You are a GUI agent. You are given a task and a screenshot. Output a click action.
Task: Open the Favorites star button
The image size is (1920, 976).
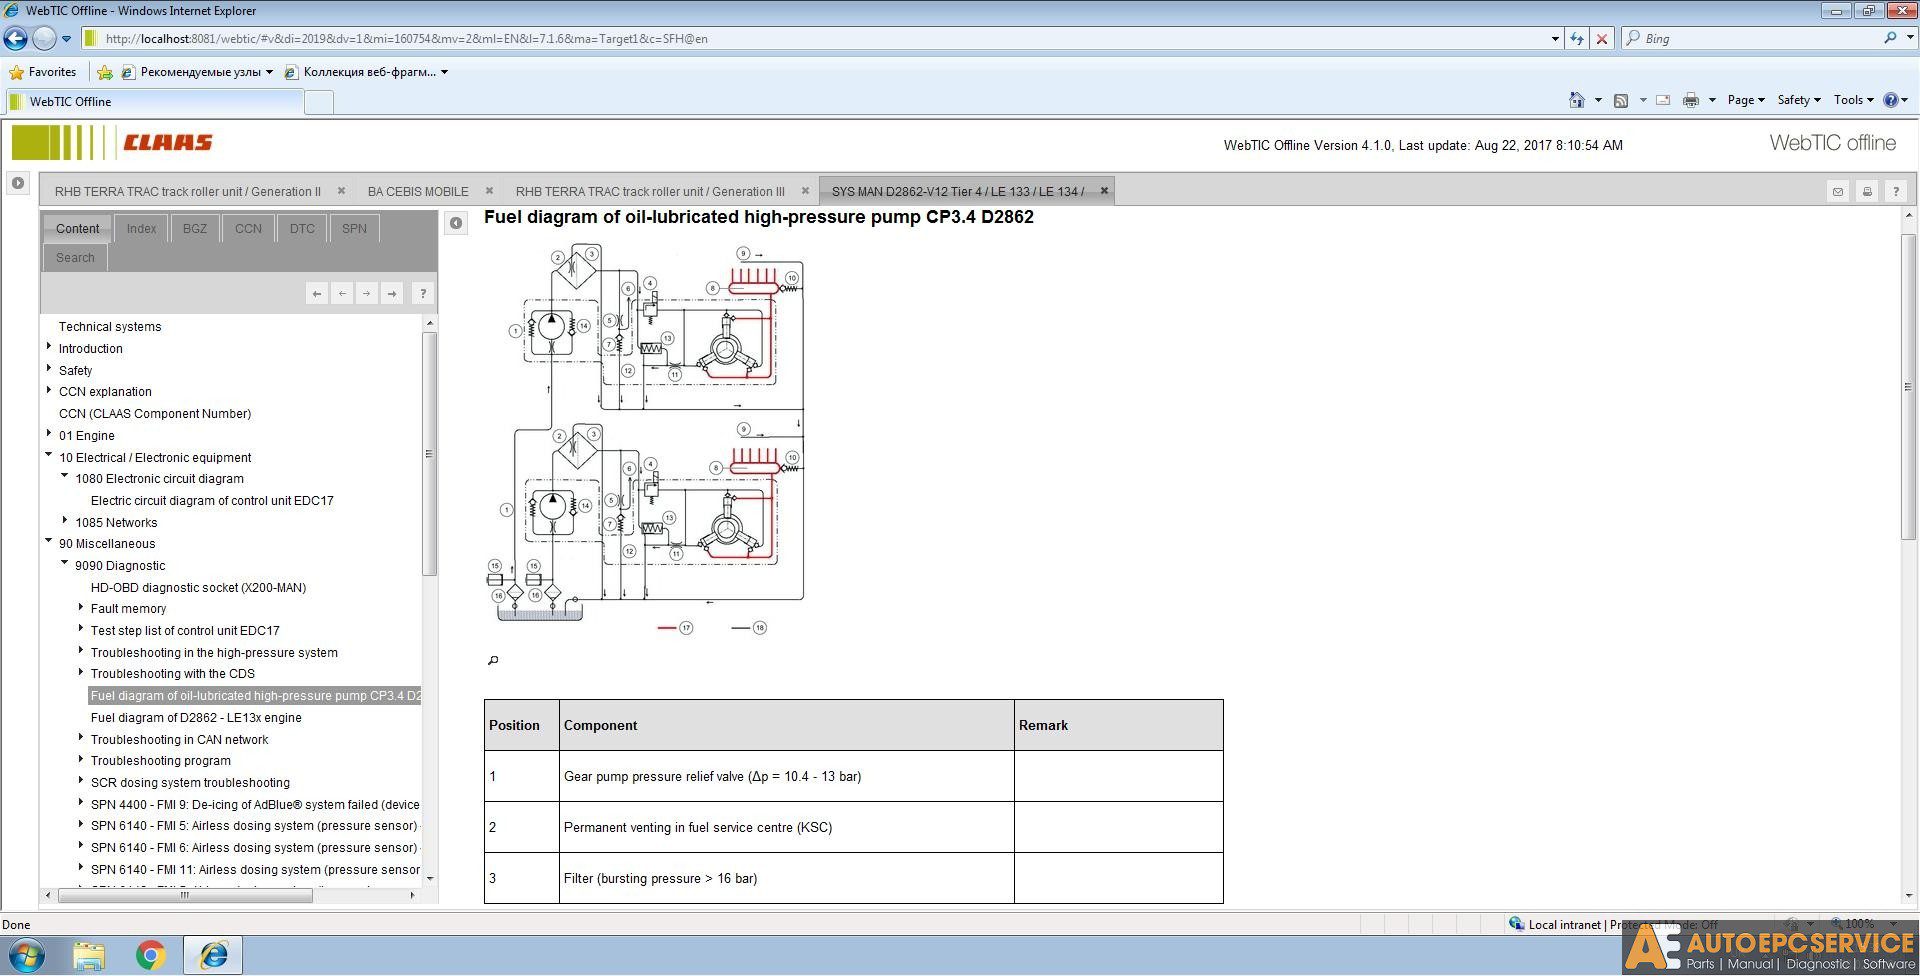click(43, 72)
